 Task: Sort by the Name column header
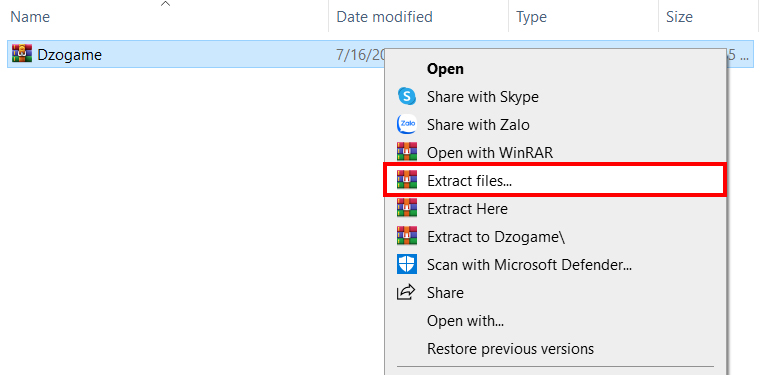tap(165, 17)
